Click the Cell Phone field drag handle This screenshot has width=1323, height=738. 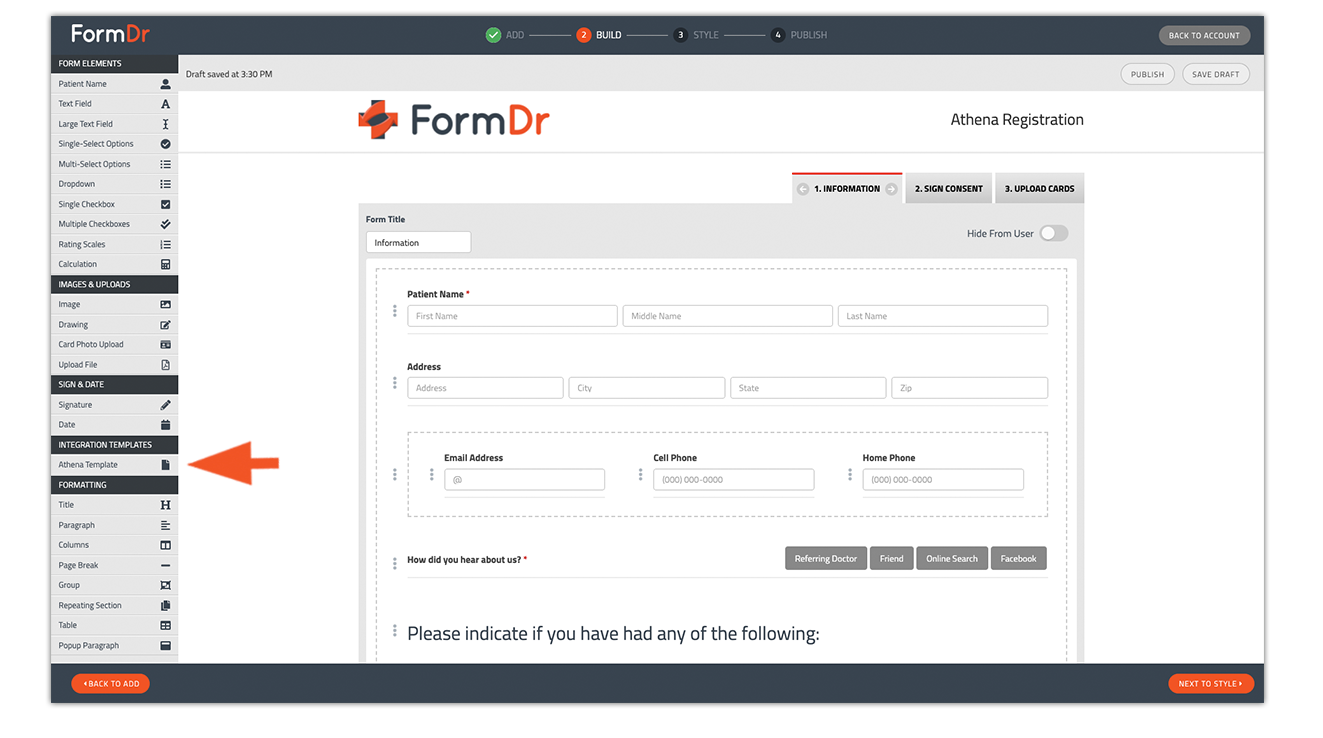coord(640,475)
